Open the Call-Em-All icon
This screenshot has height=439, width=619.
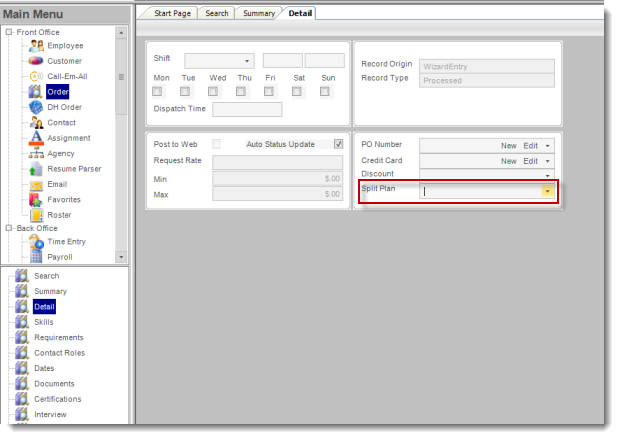pyautogui.click(x=37, y=76)
